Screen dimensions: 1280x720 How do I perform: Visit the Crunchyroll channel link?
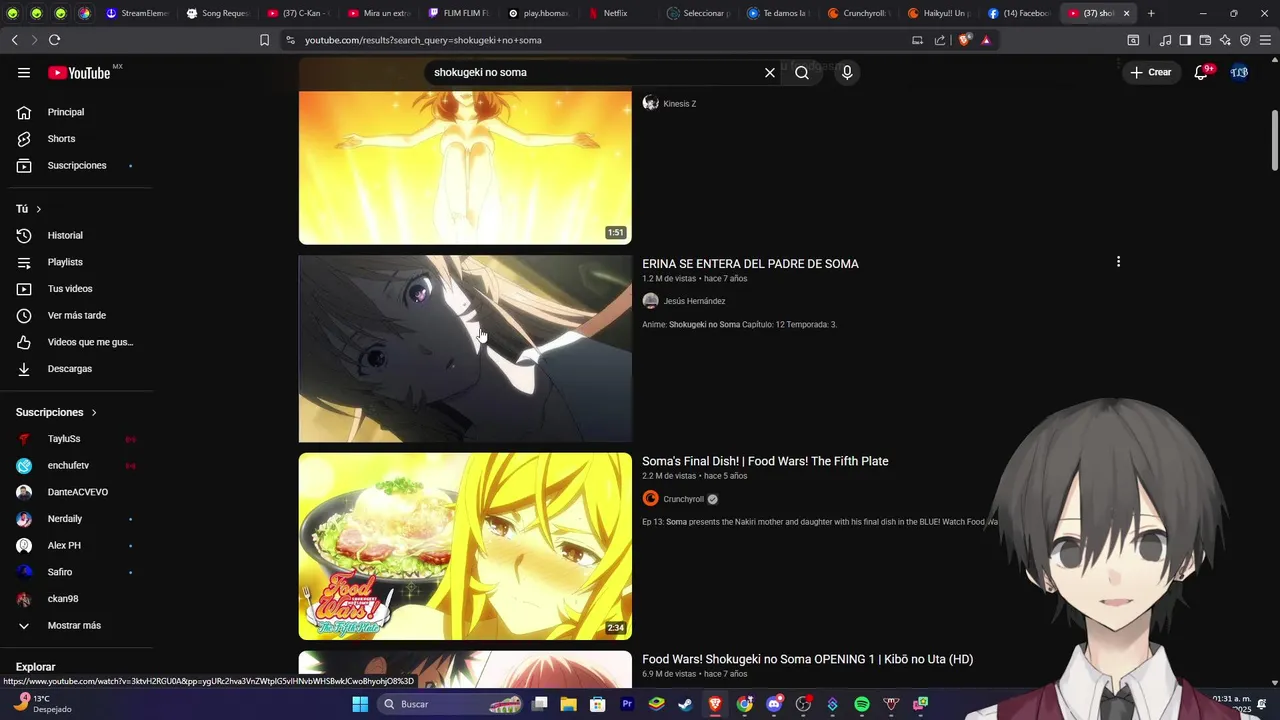click(683, 499)
